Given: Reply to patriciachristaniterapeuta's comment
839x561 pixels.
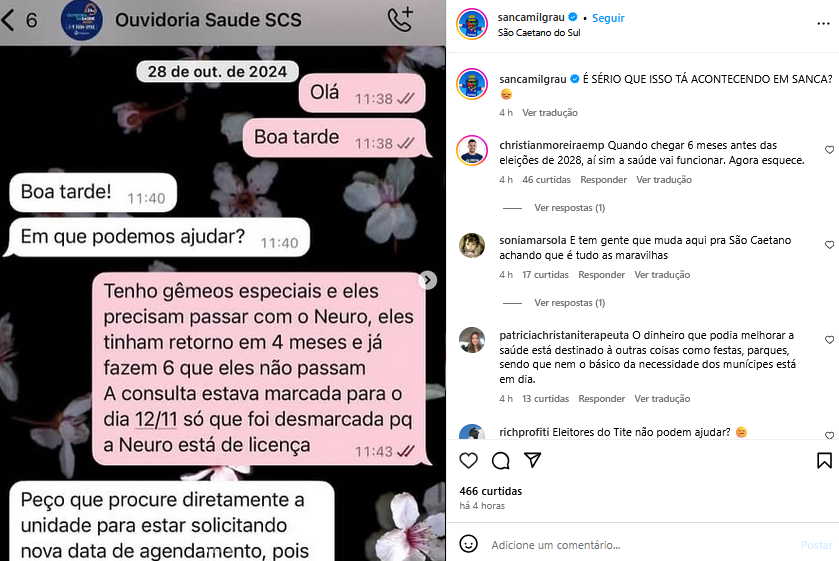Looking at the screenshot, I should pyautogui.click(x=601, y=398).
